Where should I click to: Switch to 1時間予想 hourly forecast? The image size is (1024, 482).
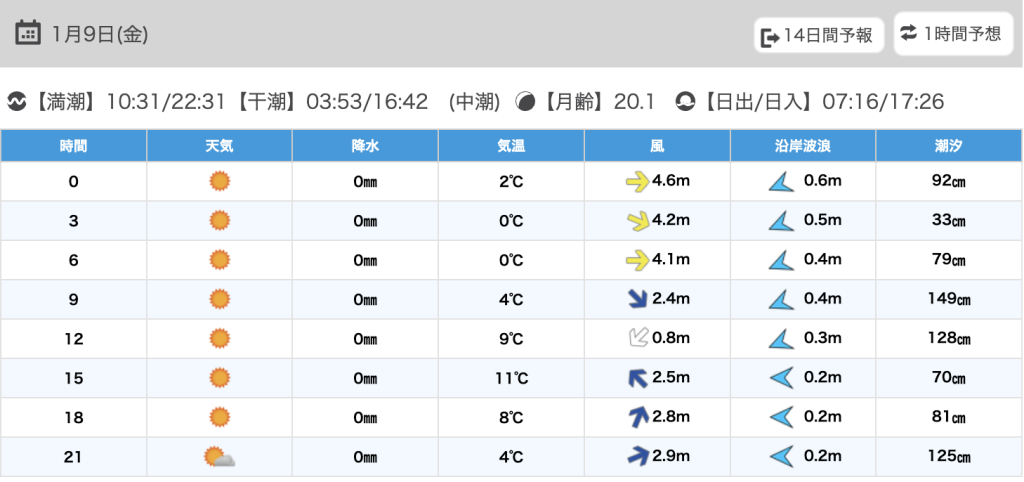[949, 34]
